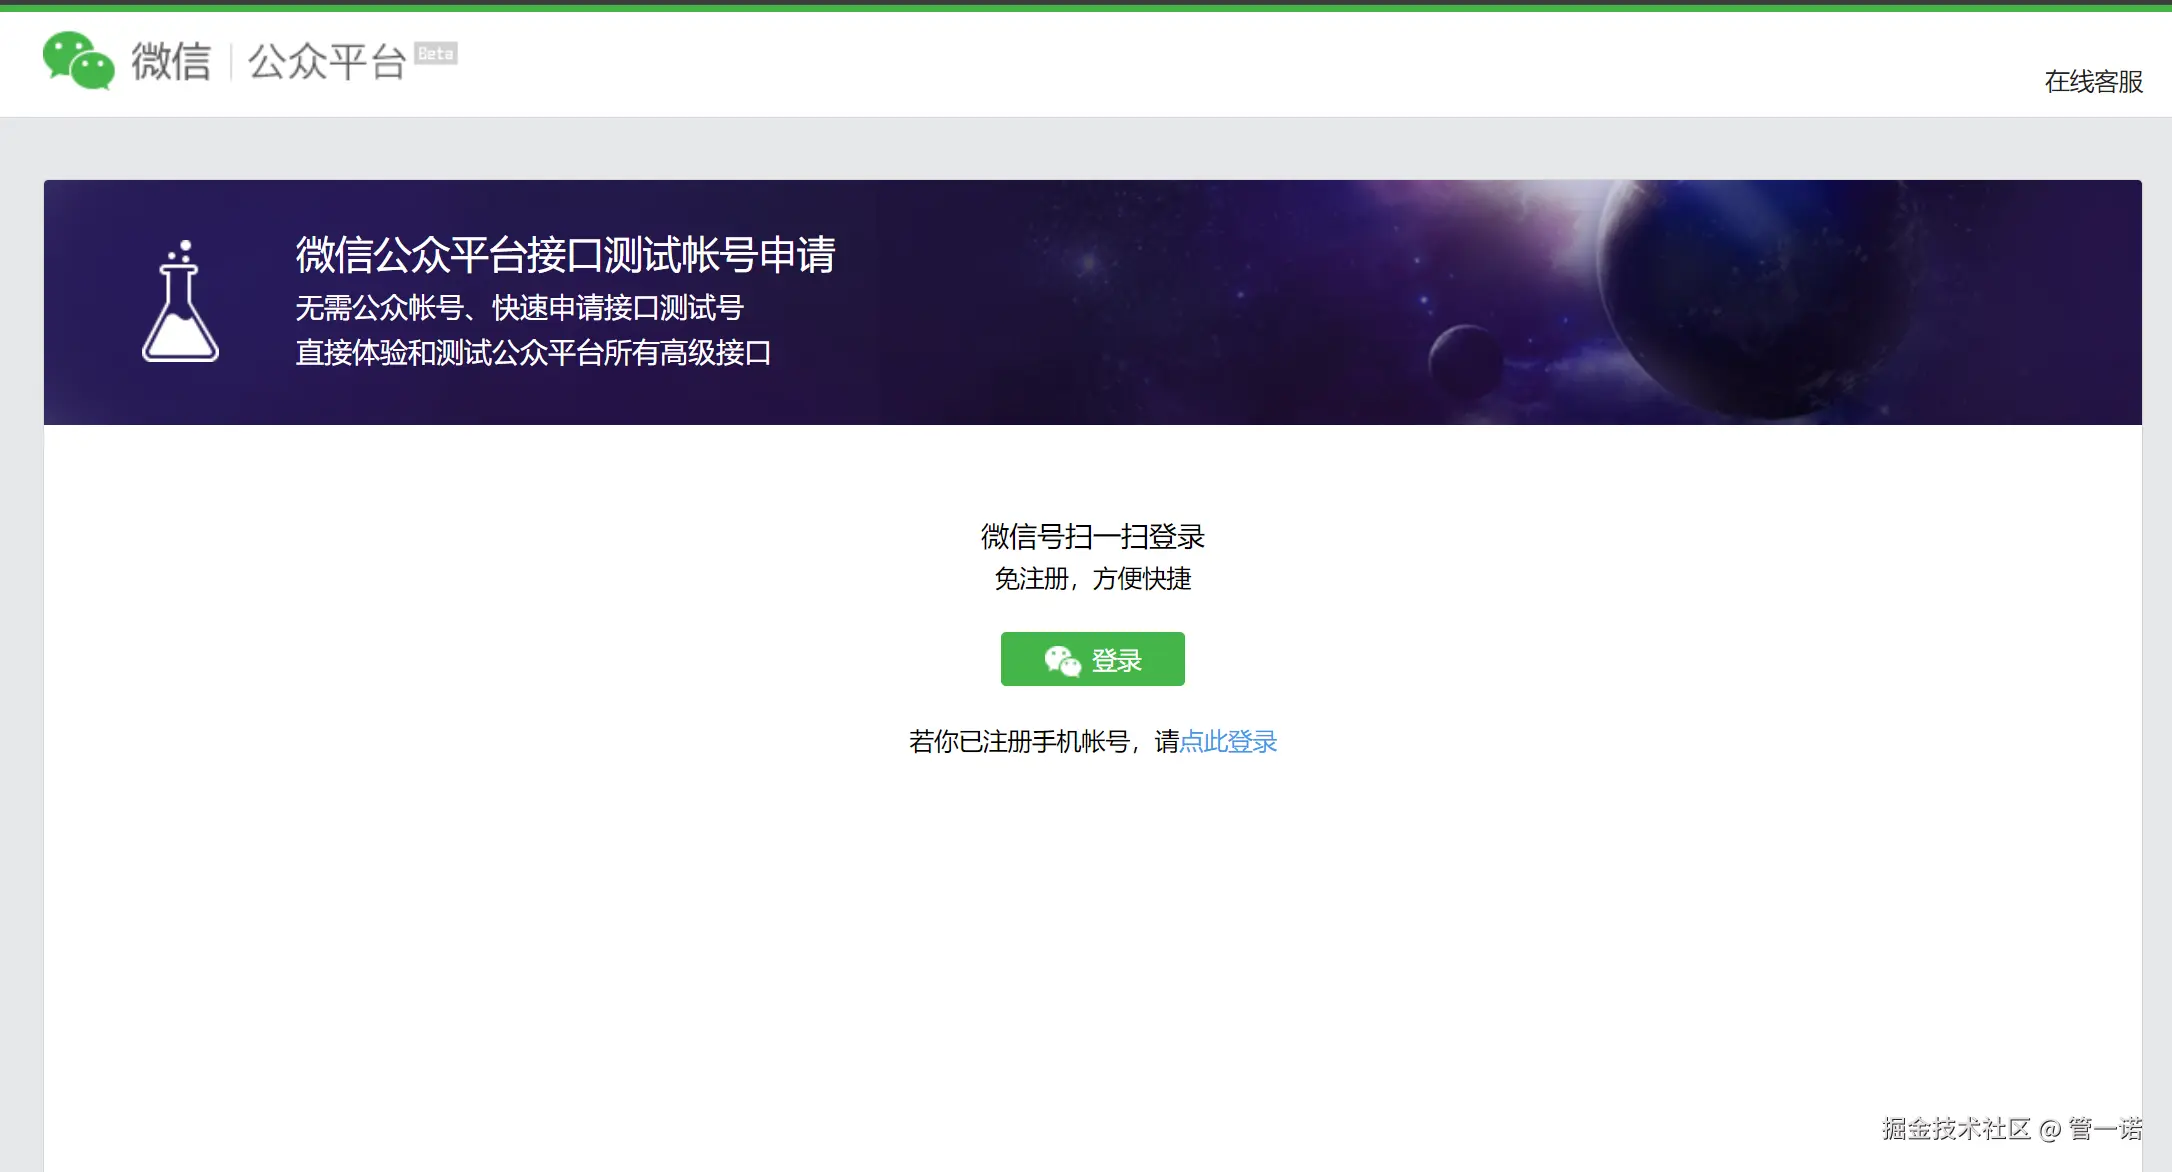
Task: Click the 公众平台 header title
Action: tap(326, 61)
